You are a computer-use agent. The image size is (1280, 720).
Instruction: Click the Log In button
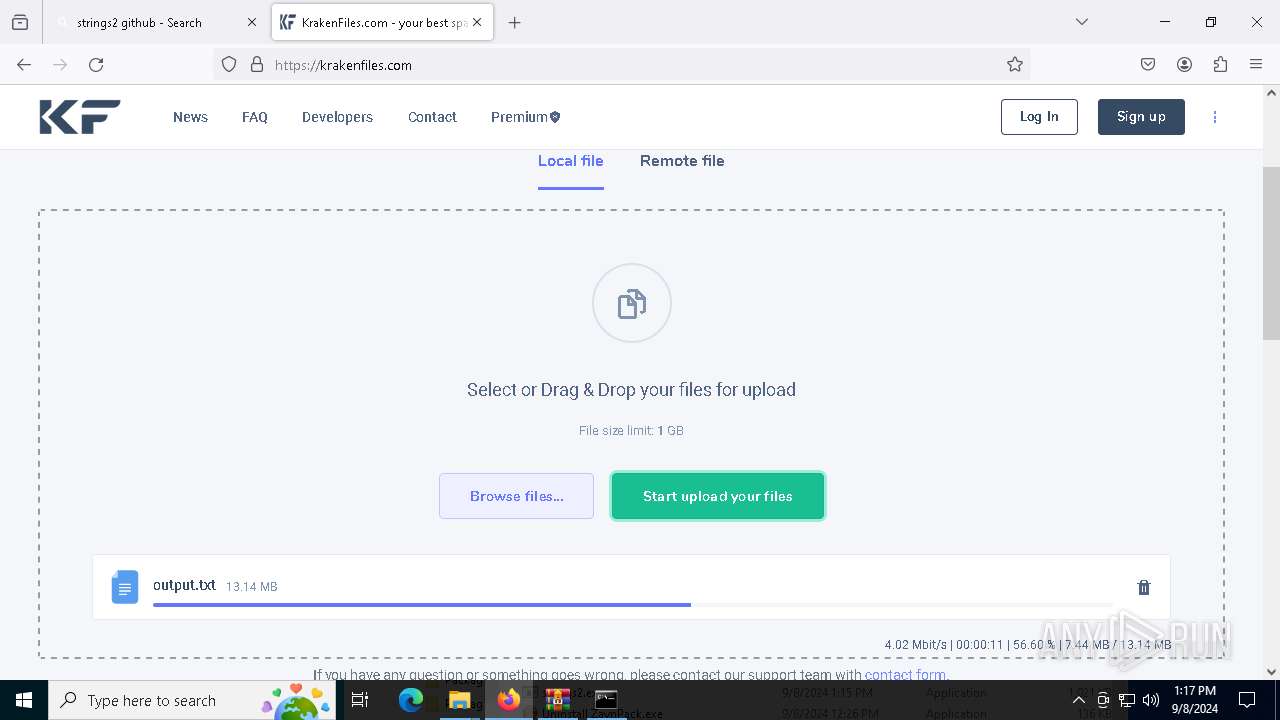1039,117
